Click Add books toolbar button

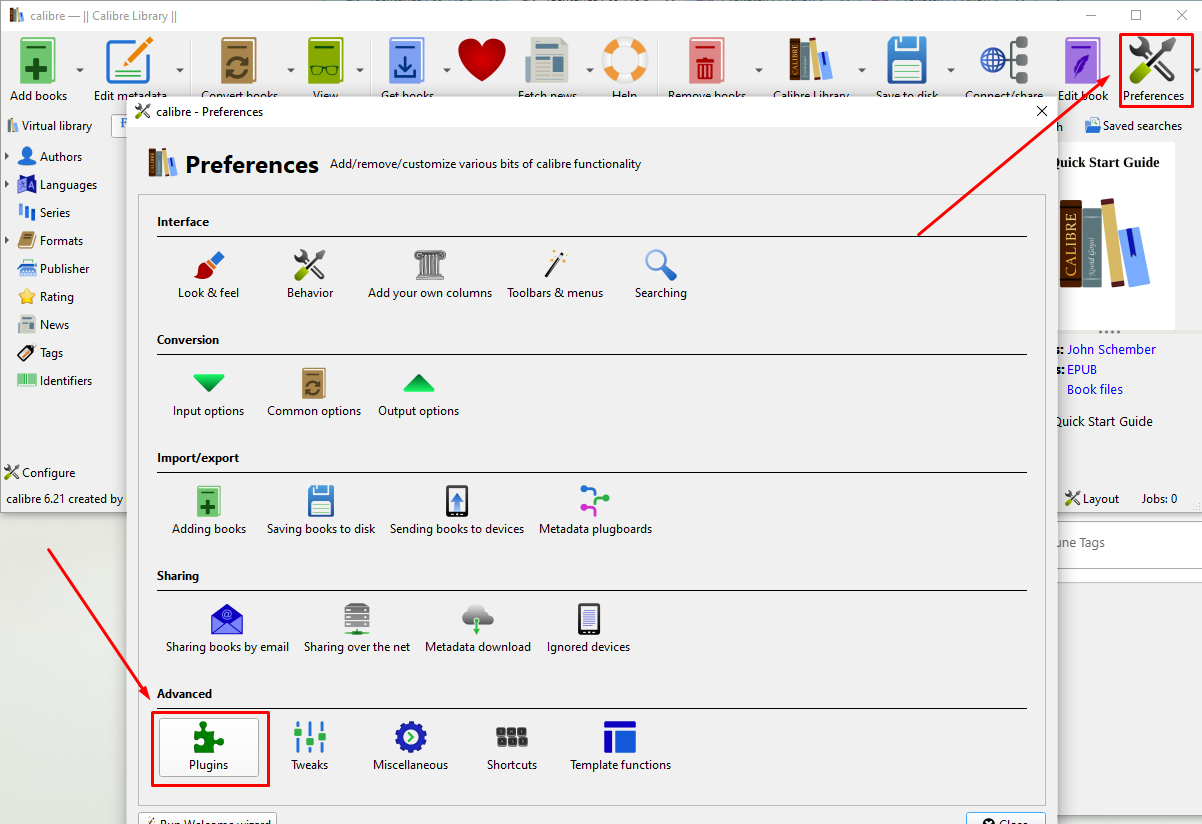tap(39, 69)
